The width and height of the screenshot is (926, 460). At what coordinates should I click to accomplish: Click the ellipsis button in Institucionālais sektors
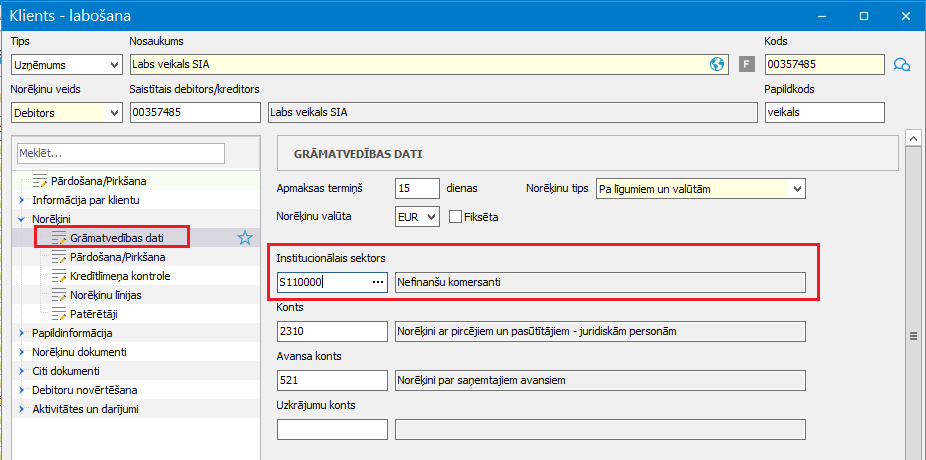(x=378, y=282)
